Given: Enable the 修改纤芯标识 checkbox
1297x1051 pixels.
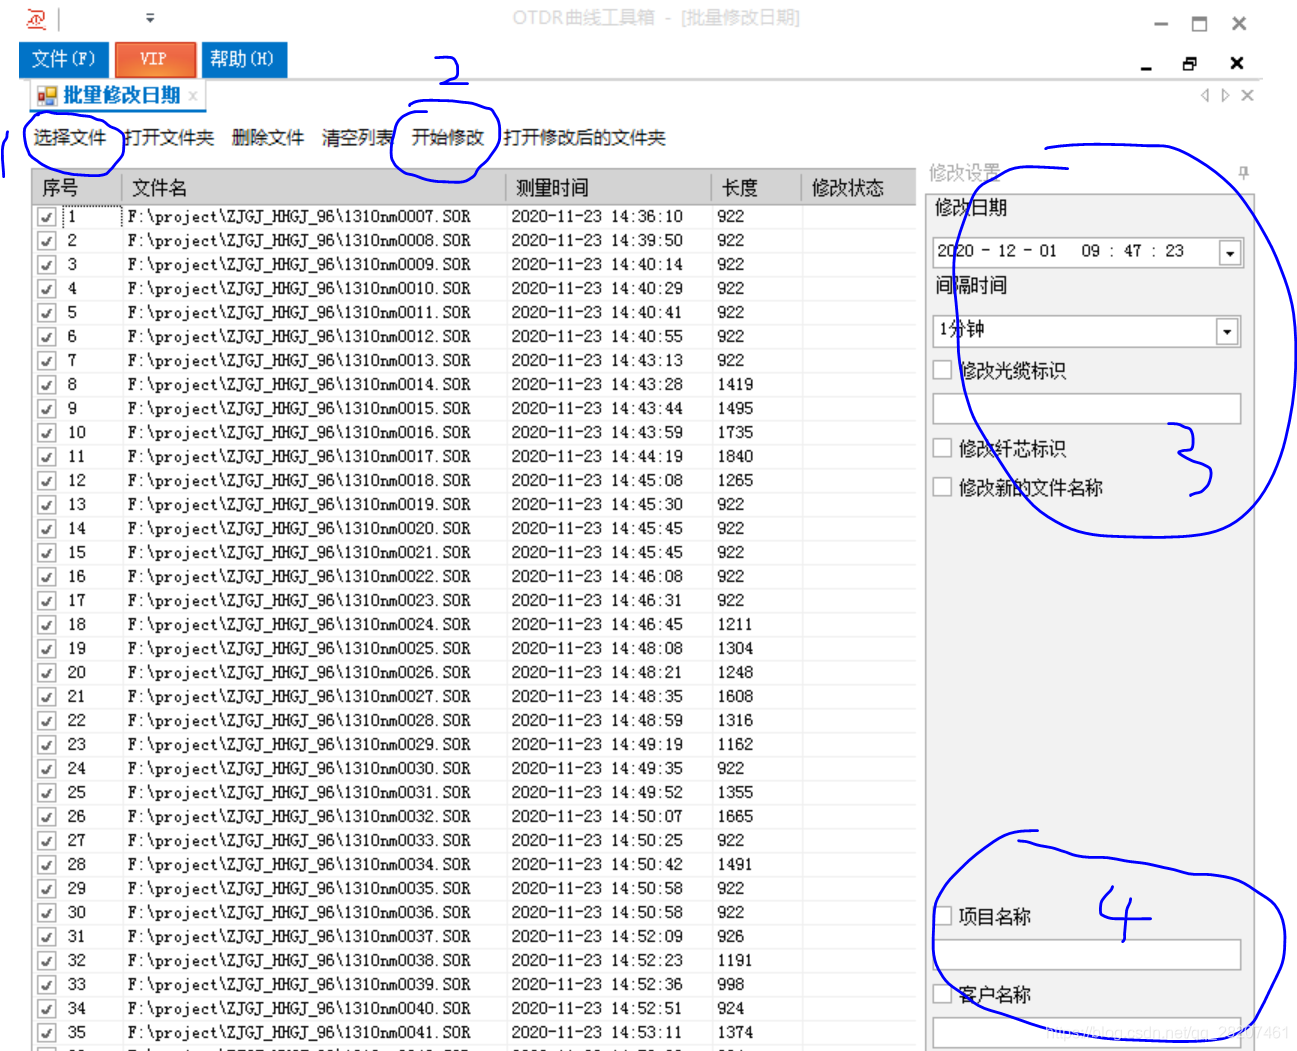Looking at the screenshot, I should (x=942, y=448).
